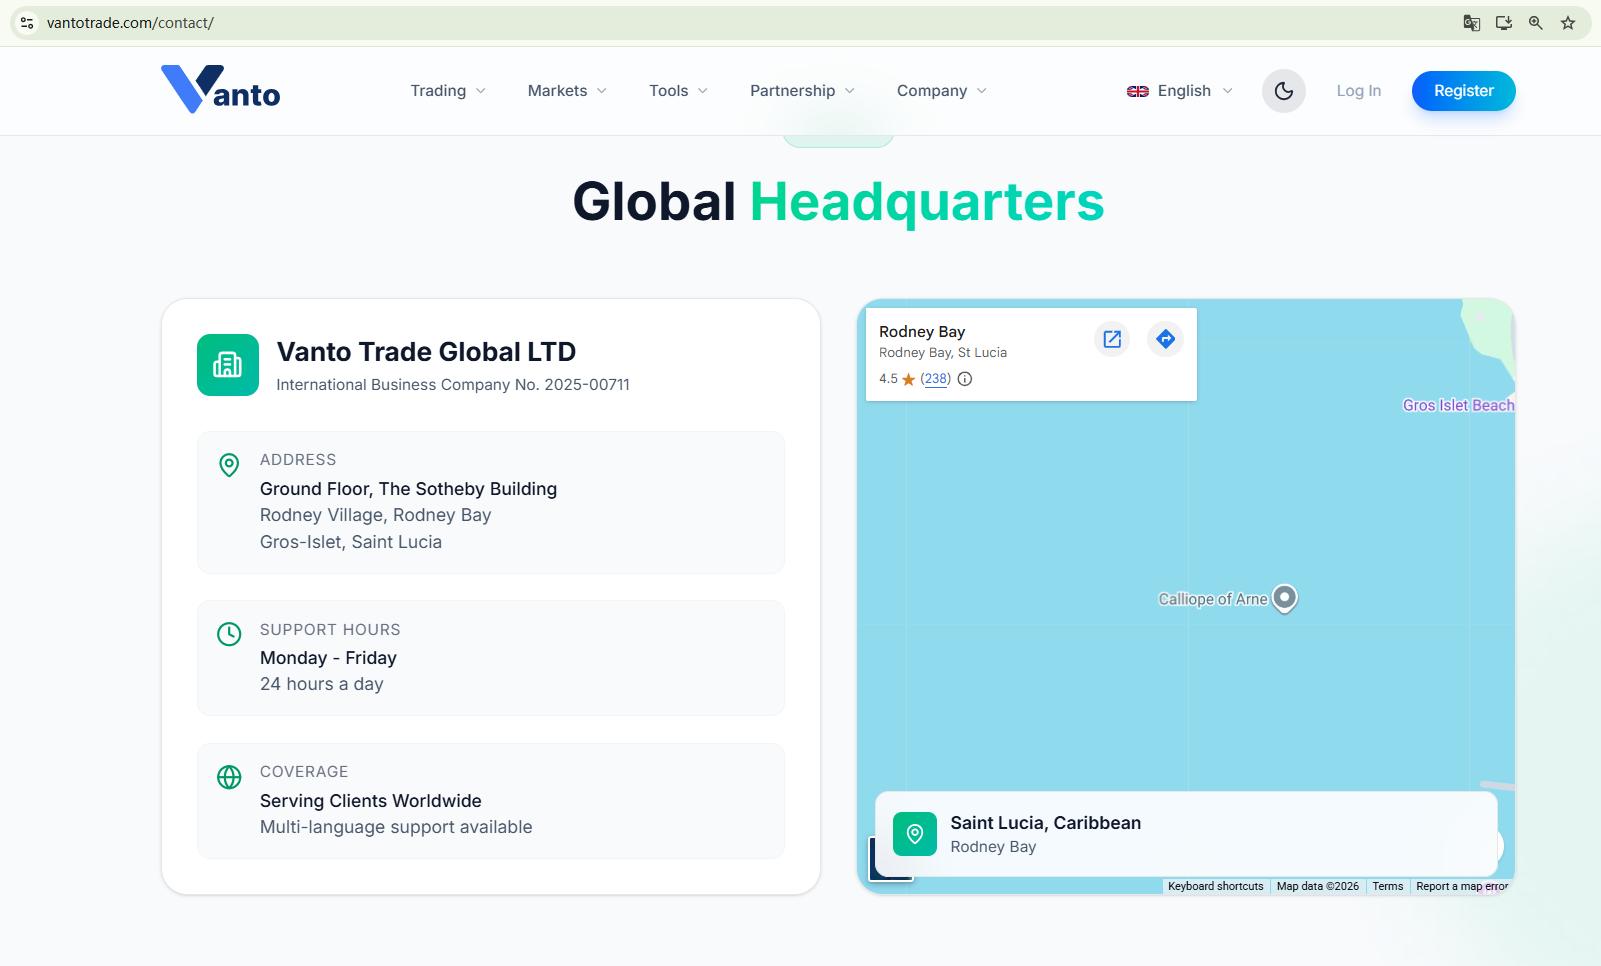1601x966 pixels.
Task: Click the 24 hours a day text
Action: pyautogui.click(x=322, y=684)
